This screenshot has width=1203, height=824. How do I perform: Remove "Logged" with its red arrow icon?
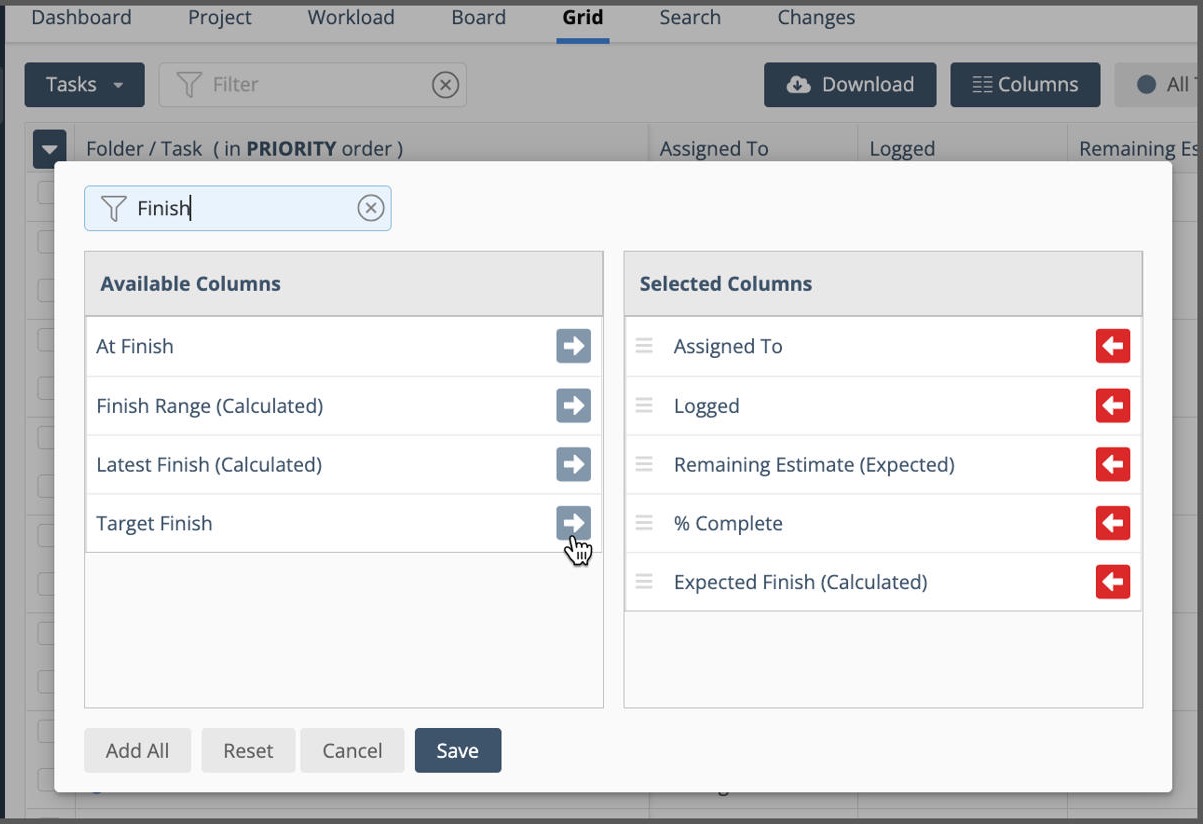pyautogui.click(x=1112, y=405)
